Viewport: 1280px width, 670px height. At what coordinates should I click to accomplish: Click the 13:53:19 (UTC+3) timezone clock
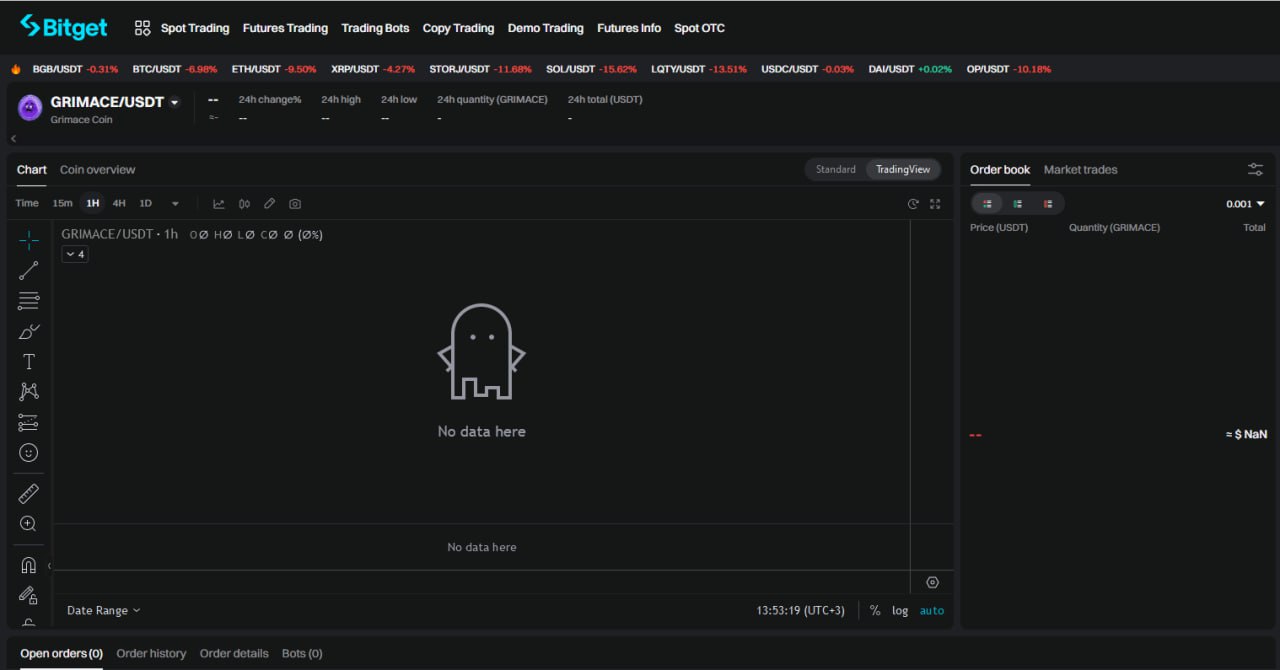point(800,610)
